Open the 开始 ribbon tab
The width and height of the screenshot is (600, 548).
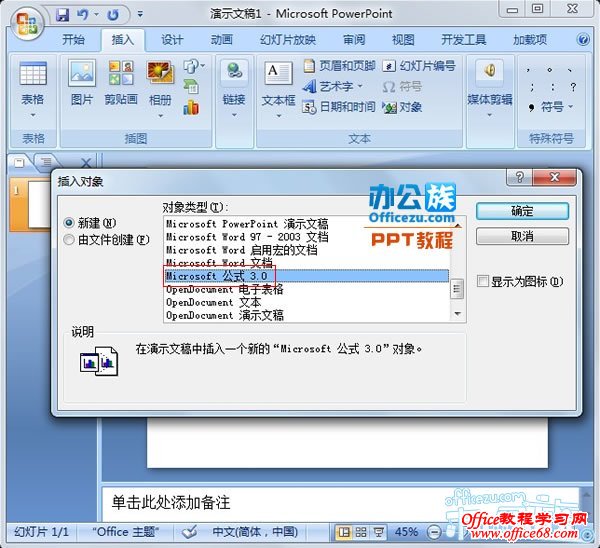[x=73, y=40]
